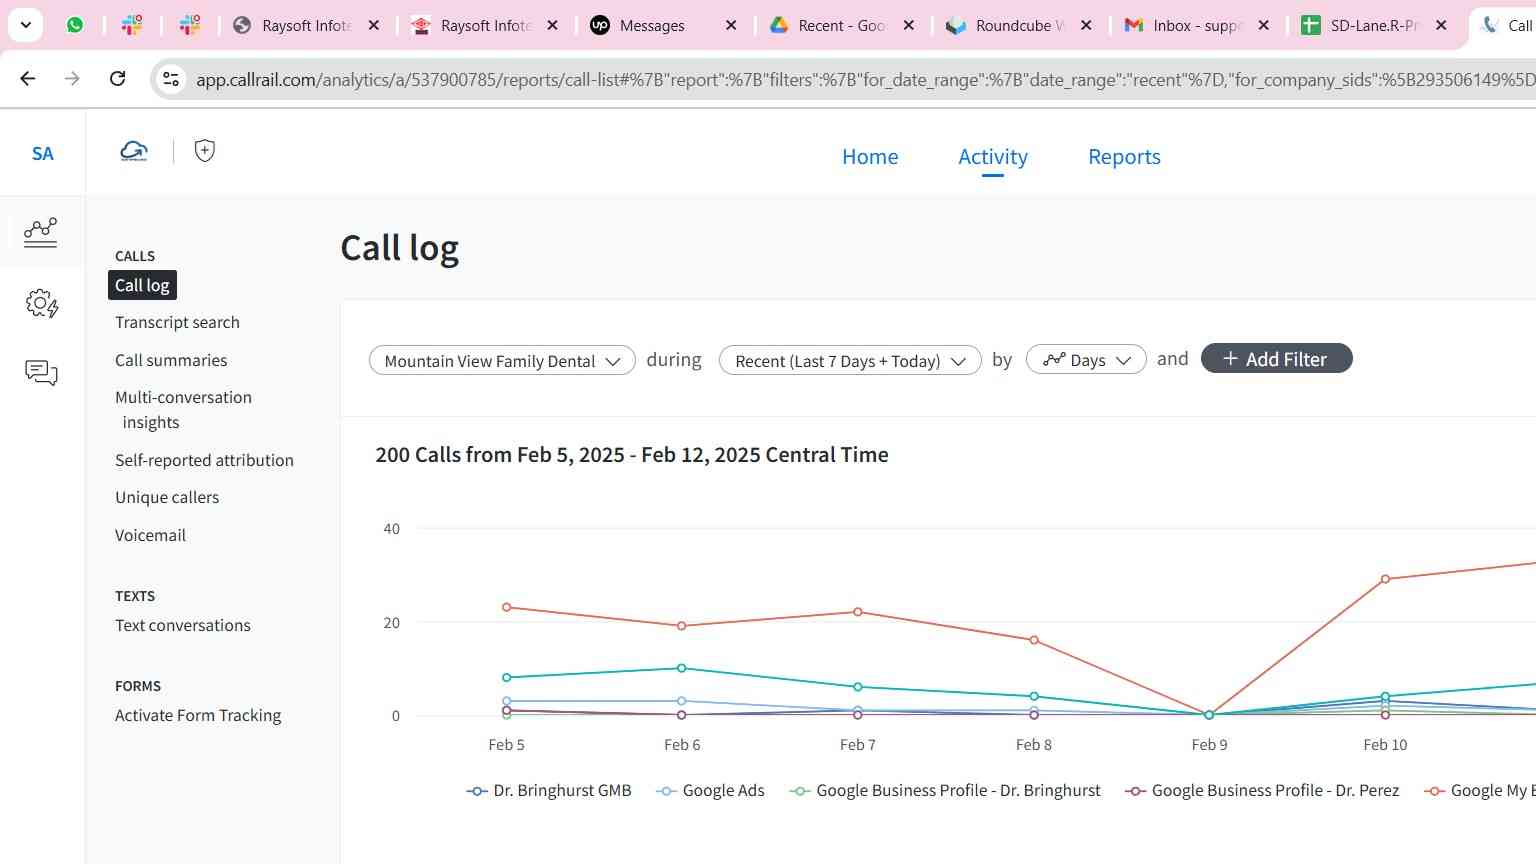
Task: Go back using browser back arrow
Action: point(28,78)
